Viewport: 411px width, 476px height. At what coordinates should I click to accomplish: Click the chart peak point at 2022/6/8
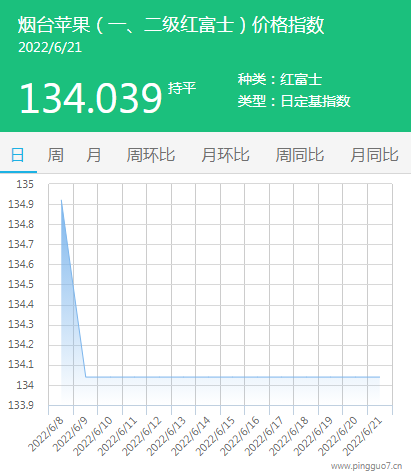(x=61, y=200)
